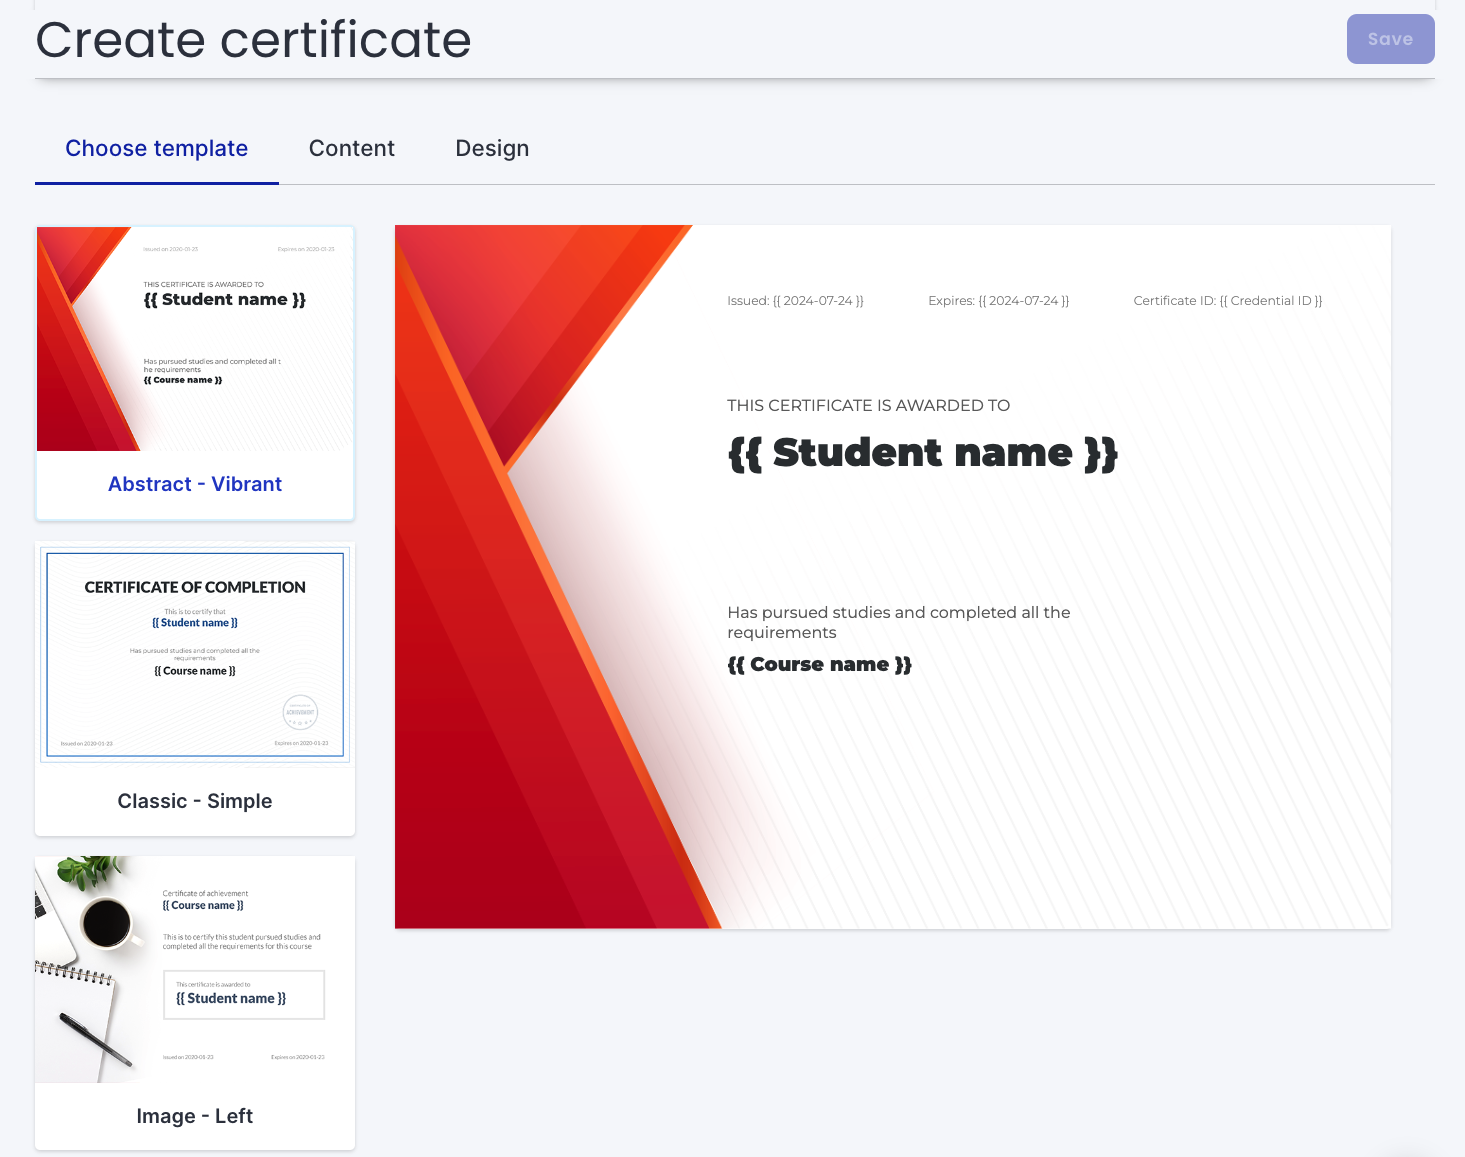Select the Classic - Simple template thumbnail
The height and width of the screenshot is (1157, 1465).
click(x=195, y=653)
